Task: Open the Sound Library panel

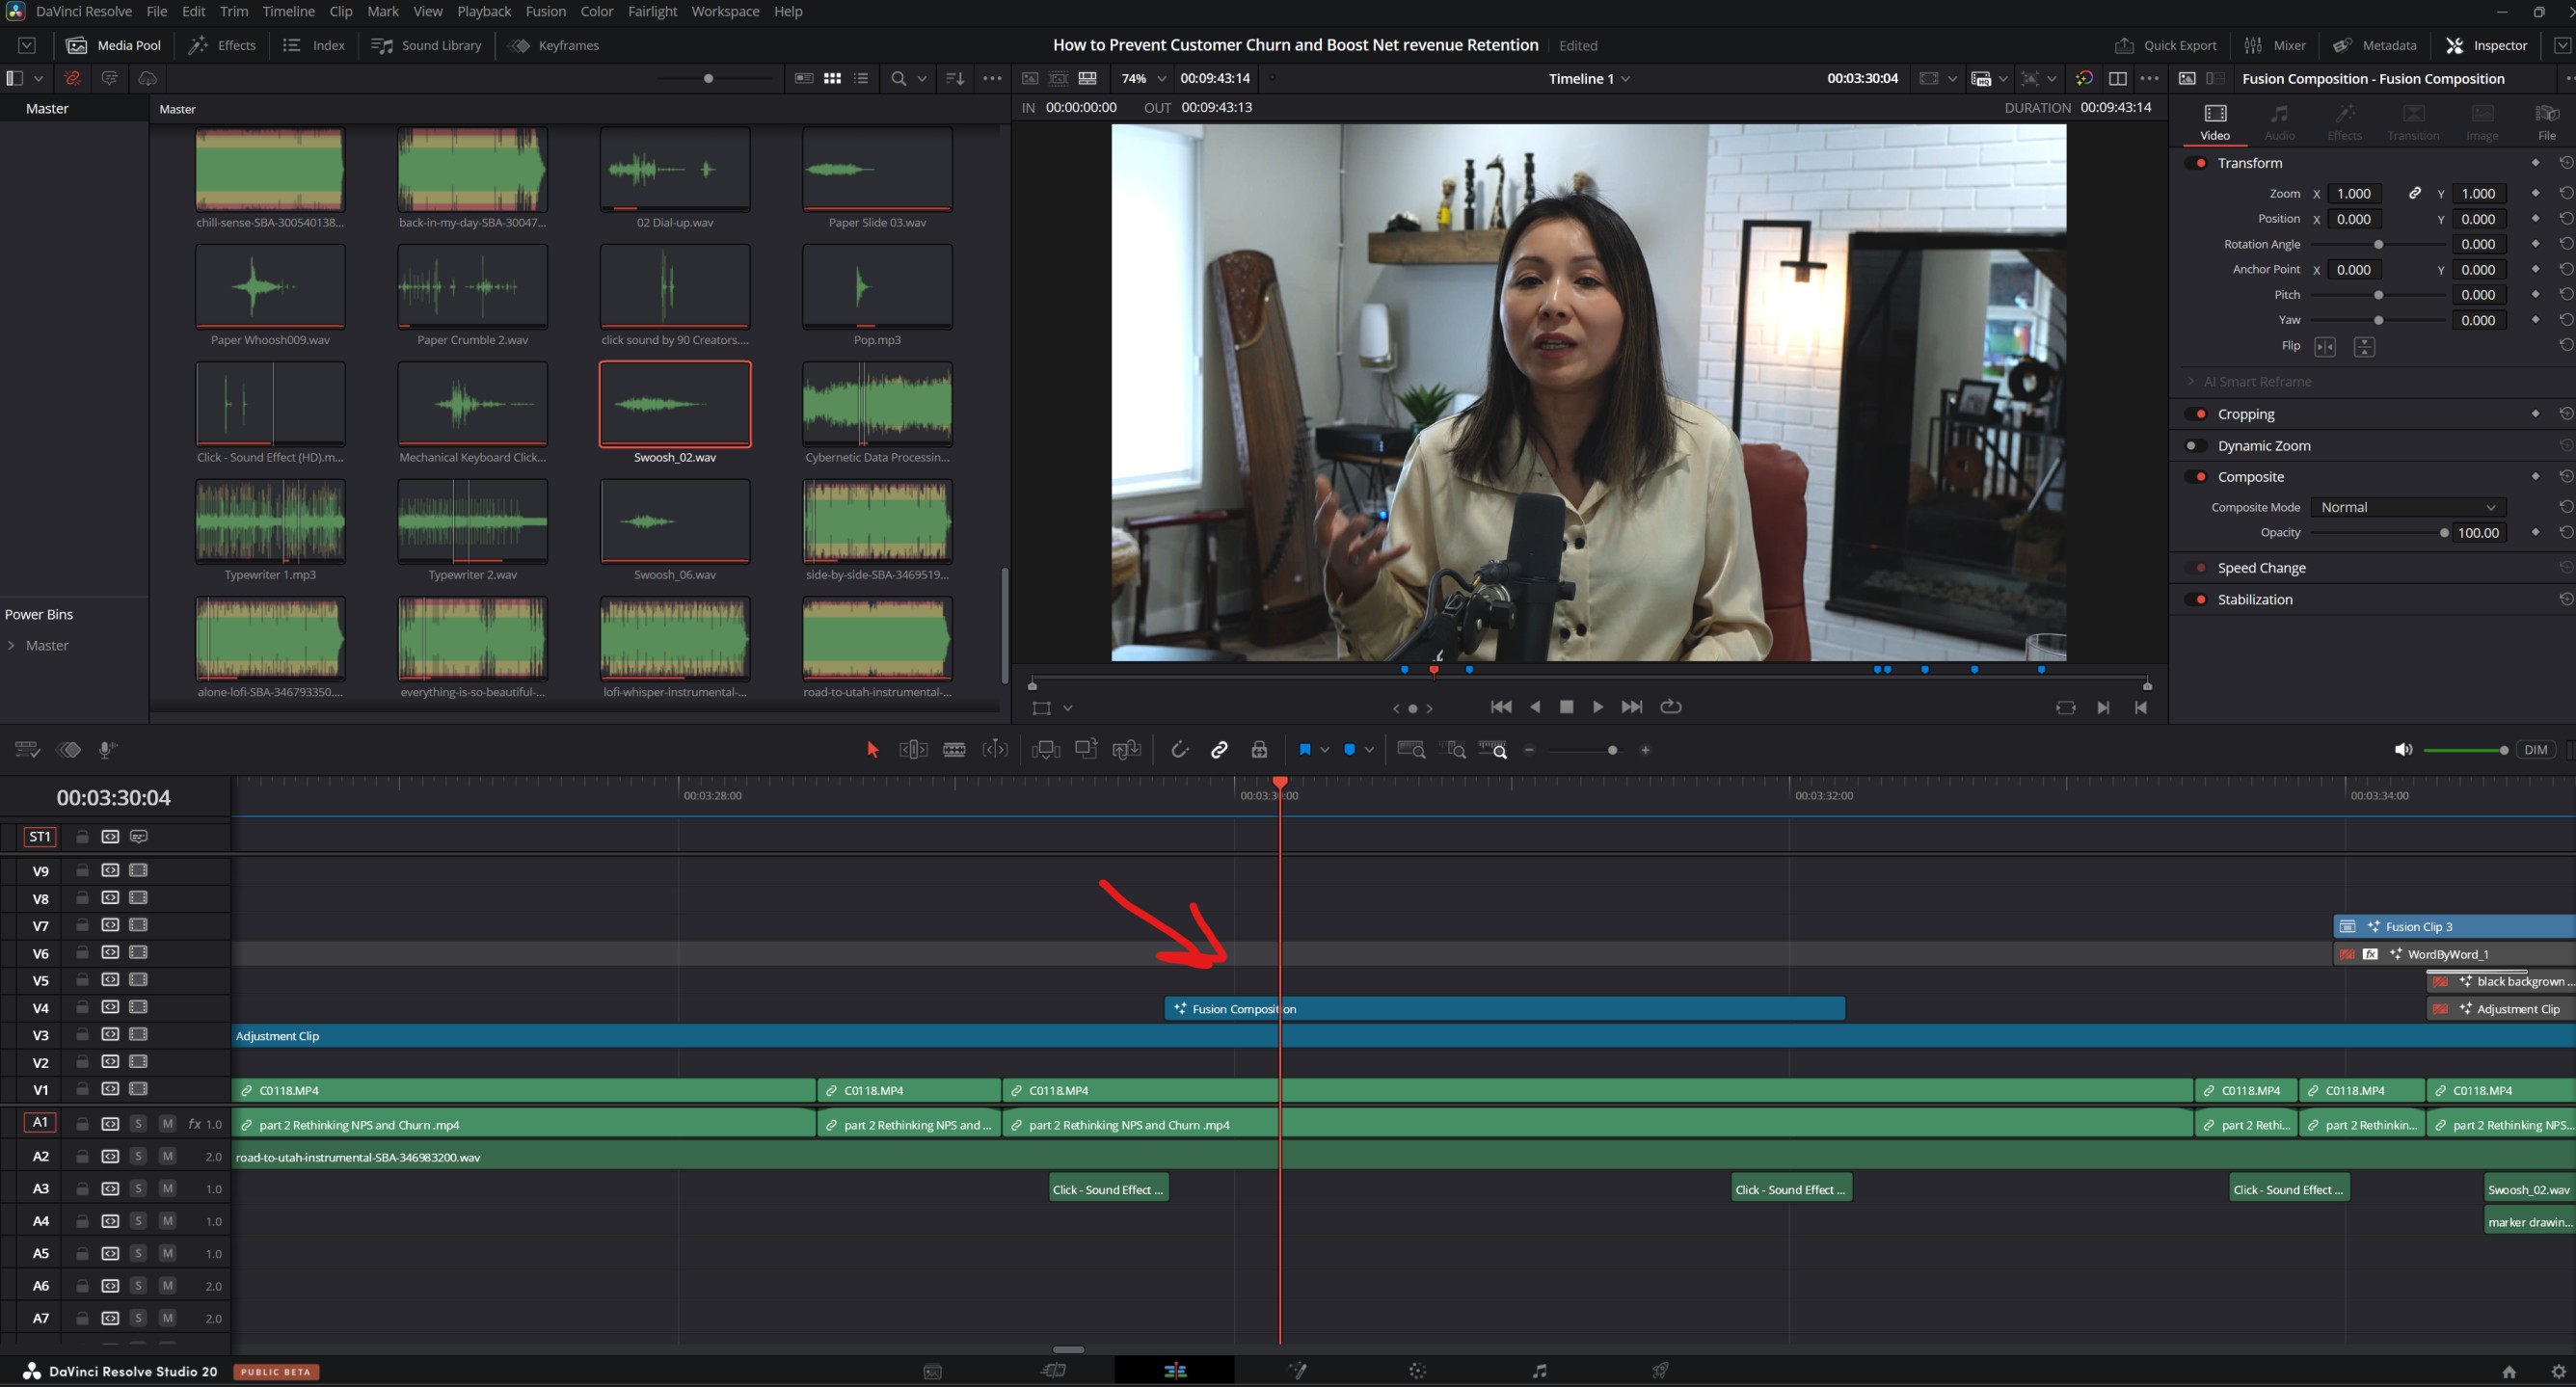Action: 426,45
